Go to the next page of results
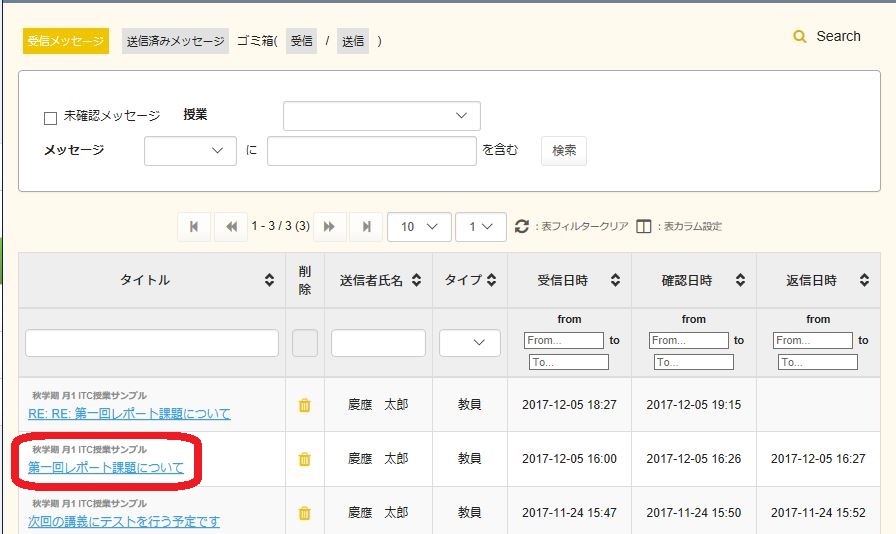 point(329,227)
